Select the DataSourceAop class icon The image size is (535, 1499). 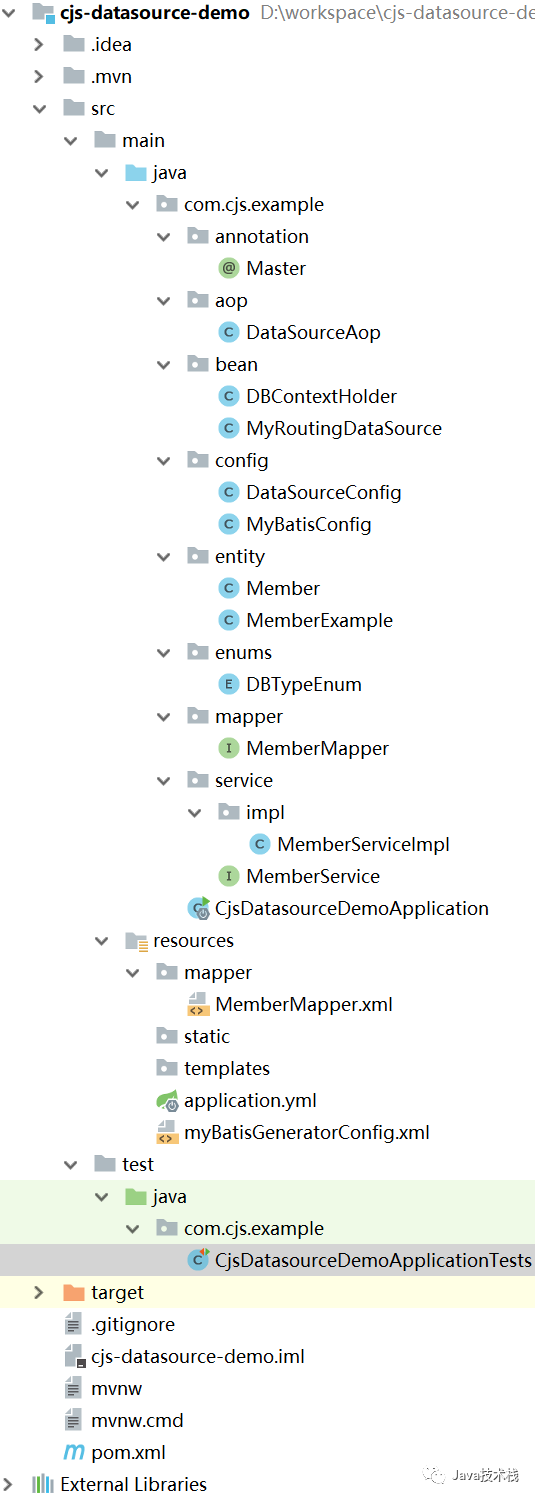point(229,332)
